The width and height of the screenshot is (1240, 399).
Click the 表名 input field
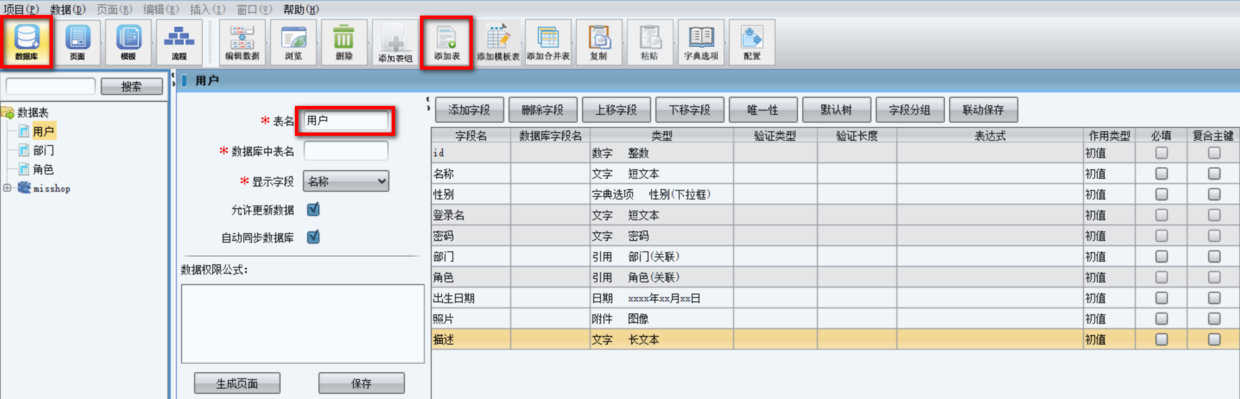(x=346, y=121)
